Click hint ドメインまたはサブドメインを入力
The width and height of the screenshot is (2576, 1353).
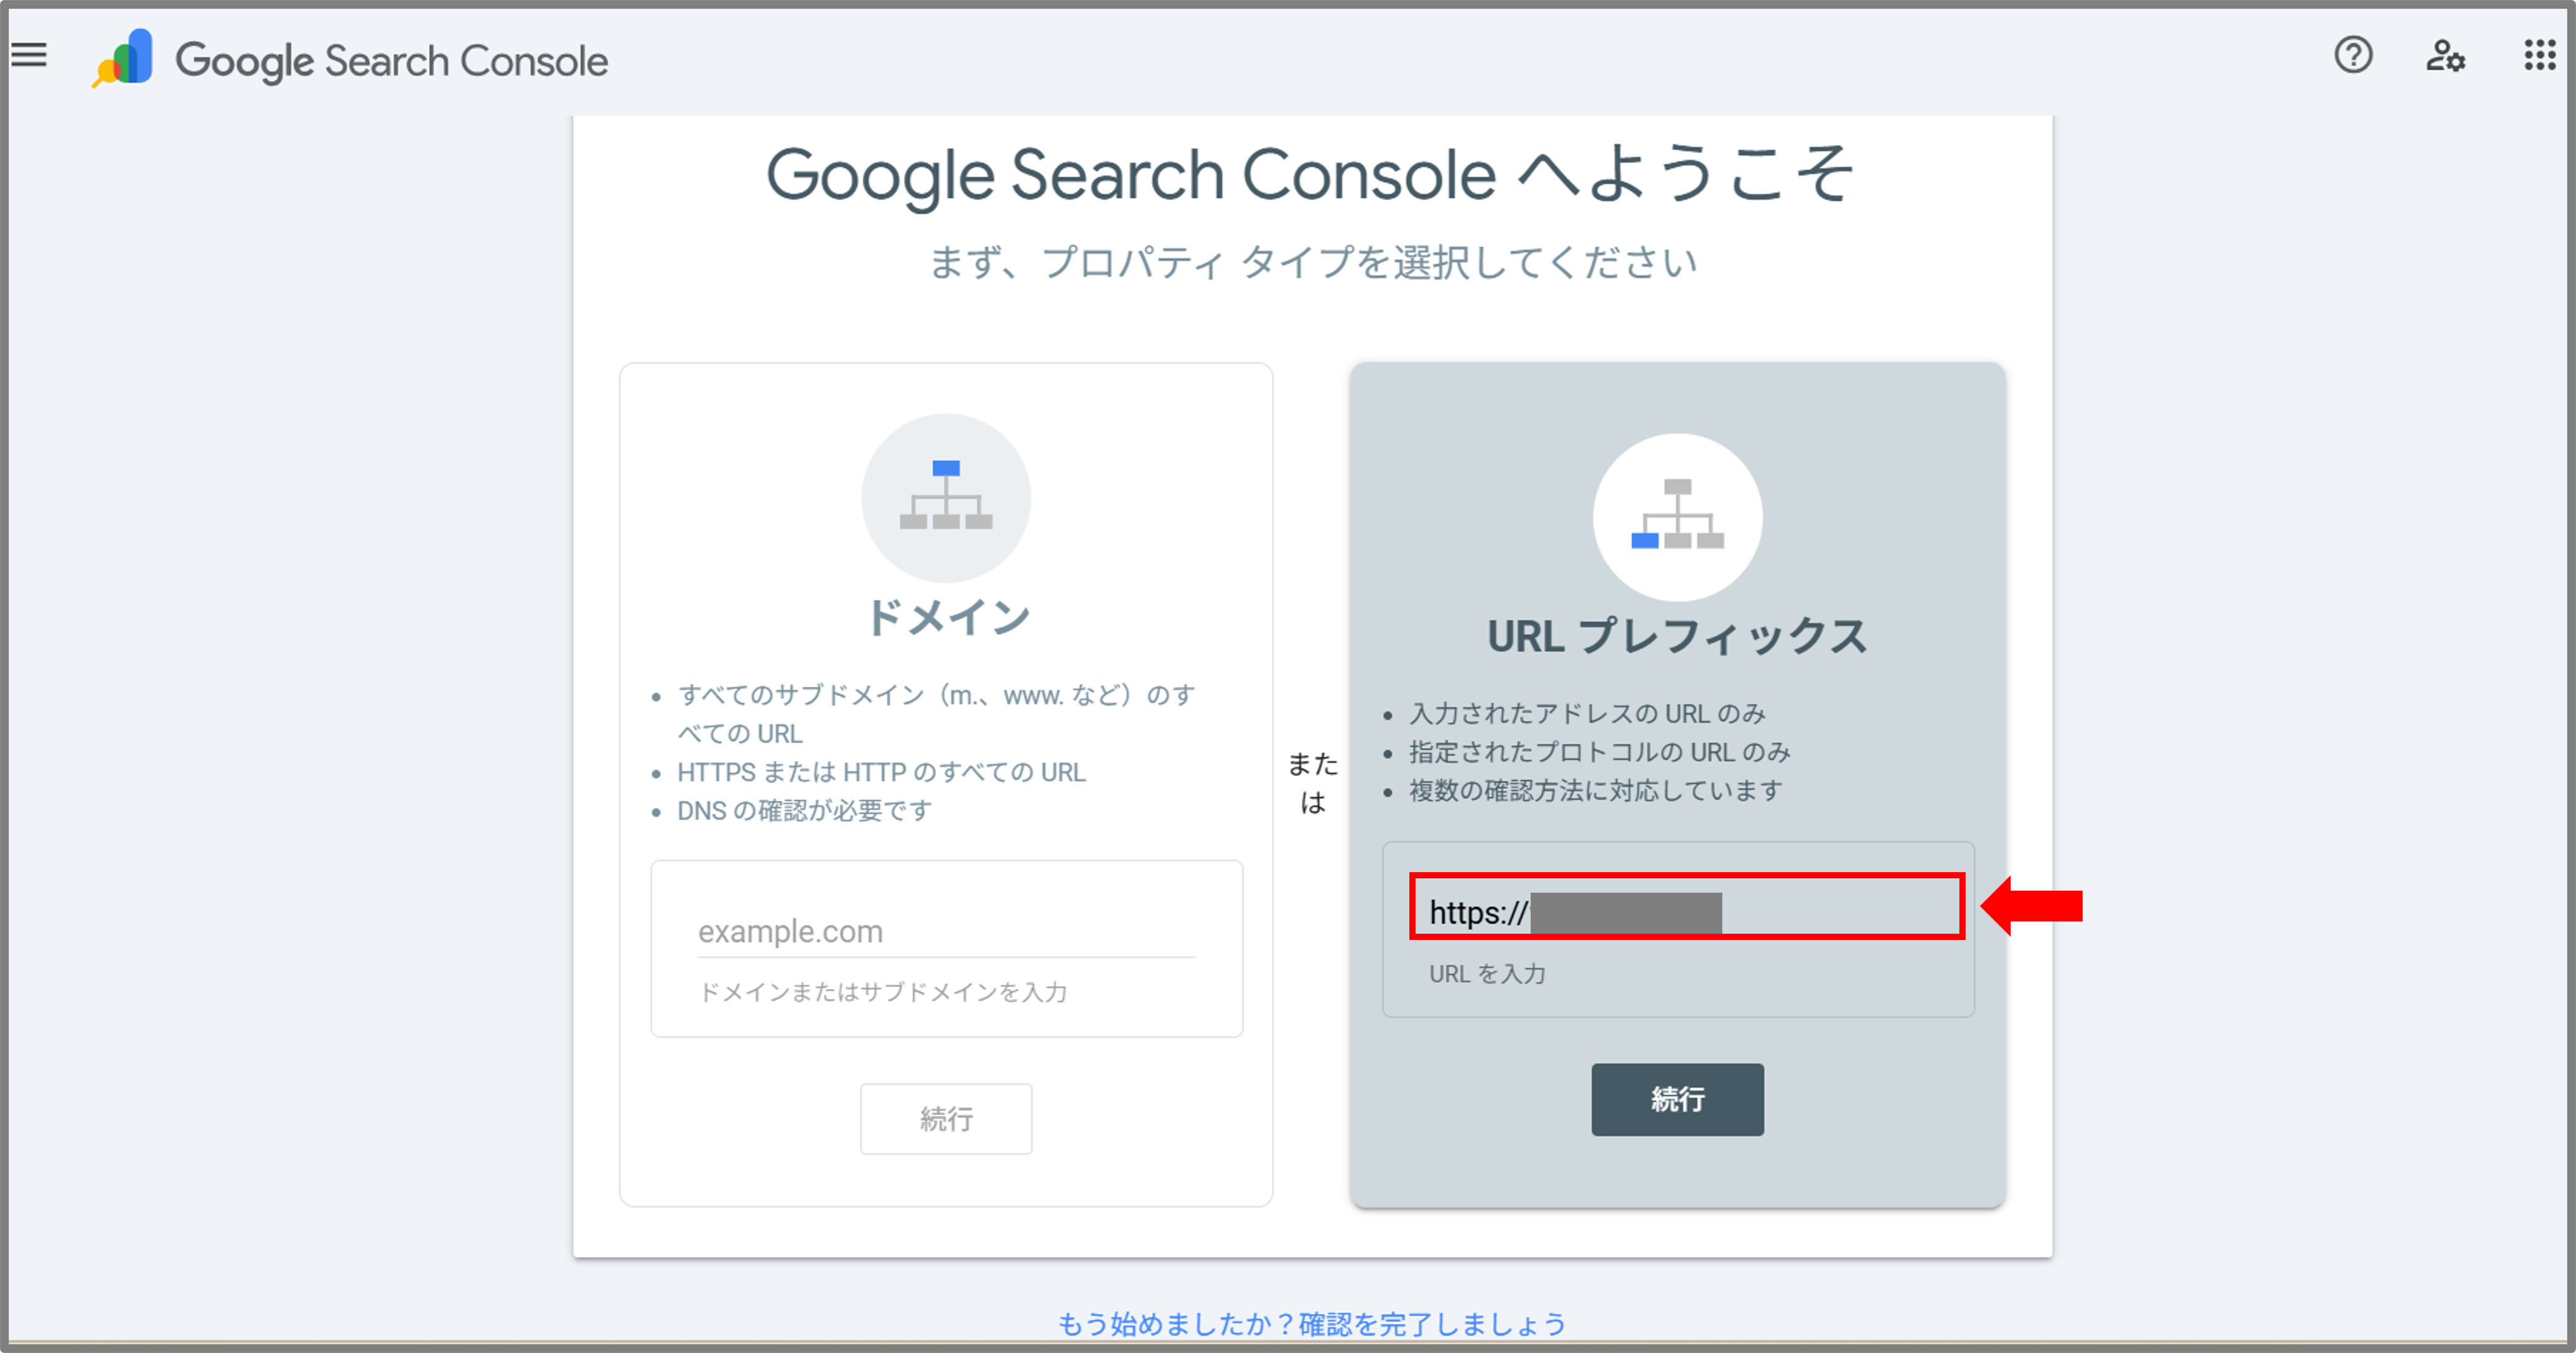pyautogui.click(x=882, y=992)
